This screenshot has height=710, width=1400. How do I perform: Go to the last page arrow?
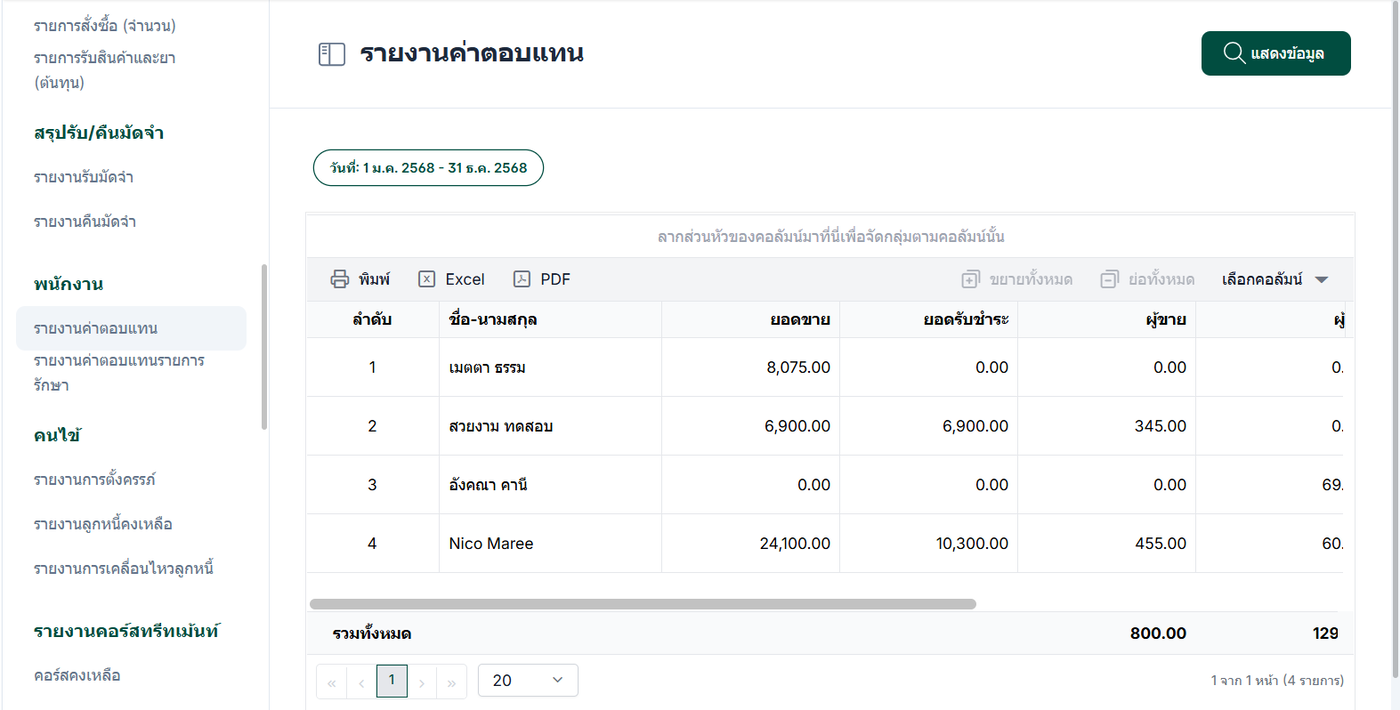pos(451,683)
